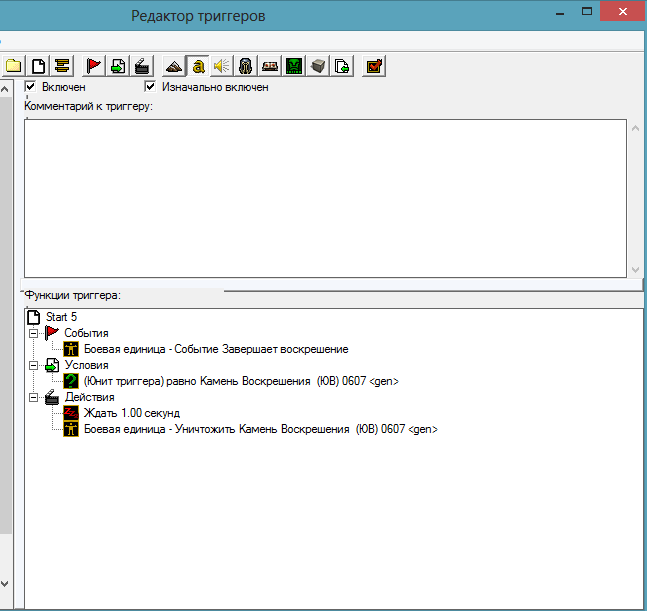Viewport: 647px width, 611px height.
Task: Click the left panel scroll-down arrow
Action: click(x=5, y=584)
